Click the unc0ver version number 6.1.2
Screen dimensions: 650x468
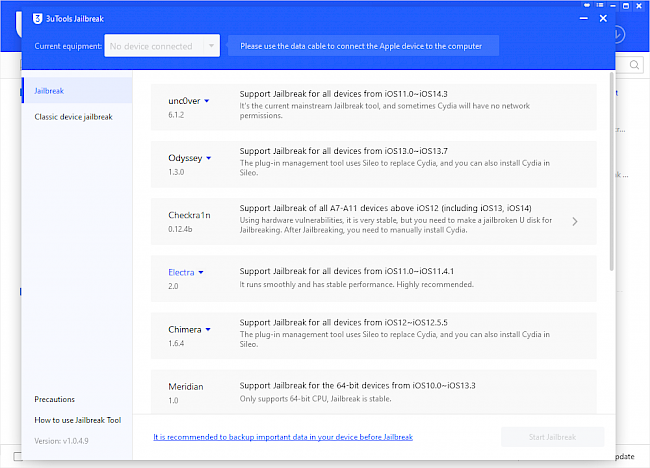pyautogui.click(x=176, y=115)
